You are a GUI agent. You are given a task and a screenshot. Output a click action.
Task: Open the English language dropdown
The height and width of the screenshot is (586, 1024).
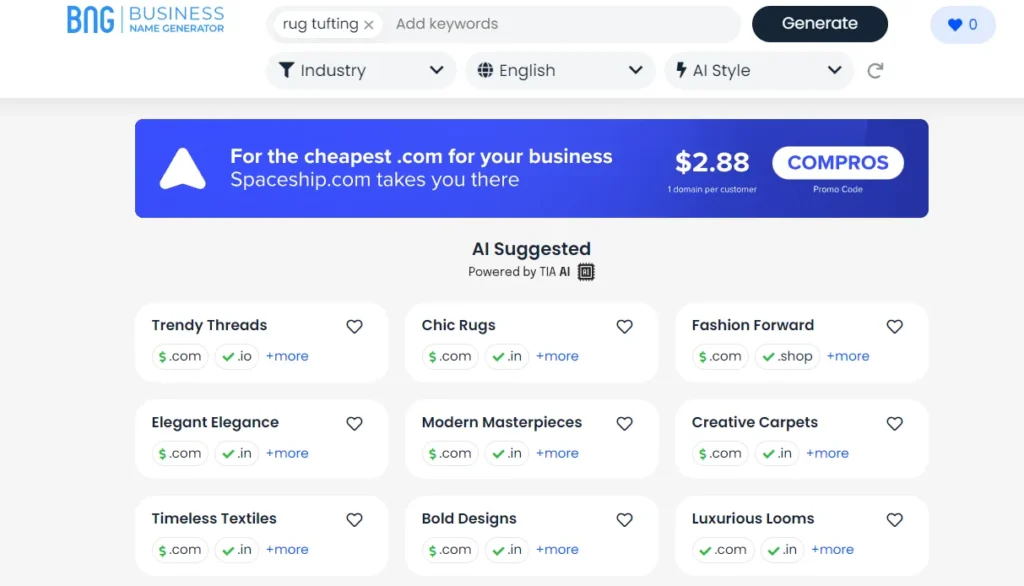pos(560,71)
